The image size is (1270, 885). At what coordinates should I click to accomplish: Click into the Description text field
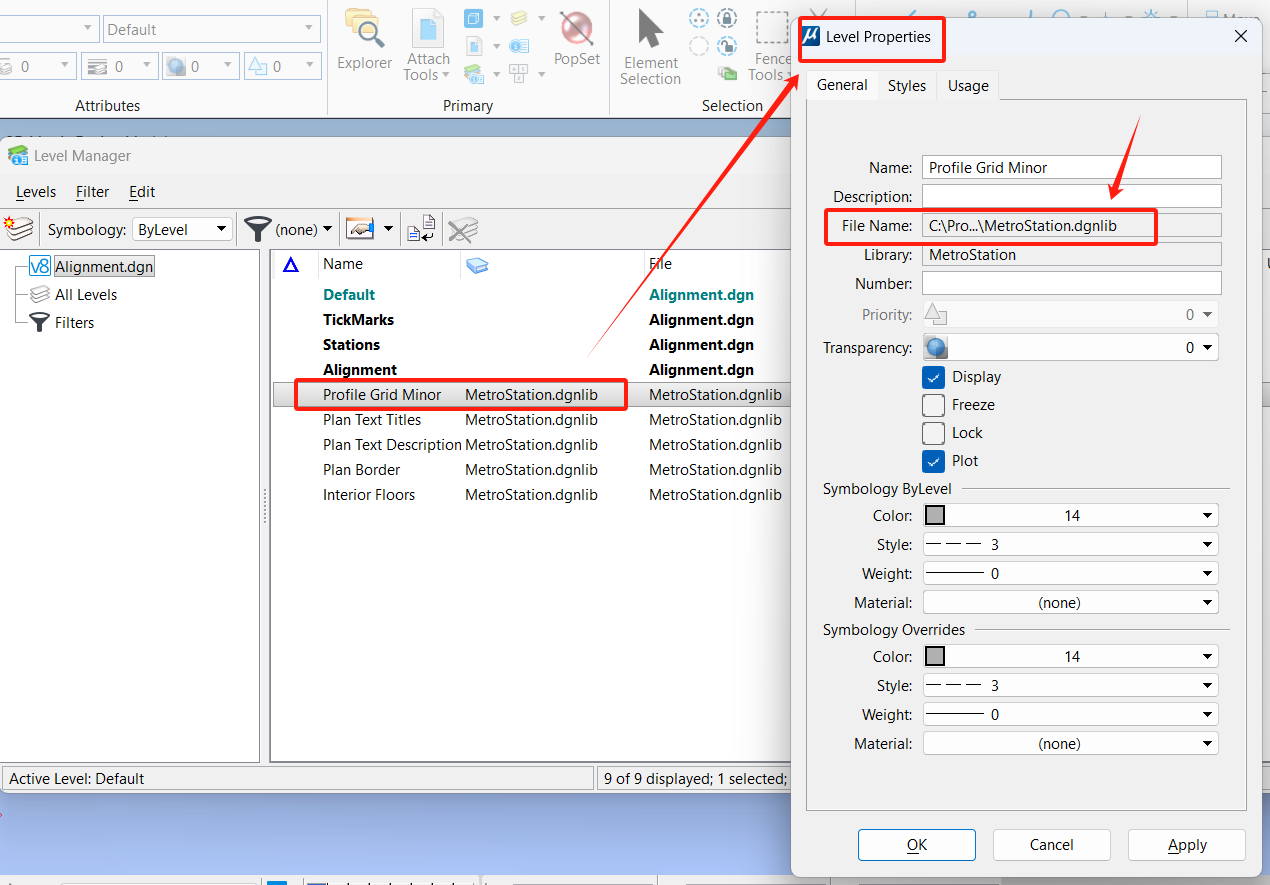[x=1071, y=196]
